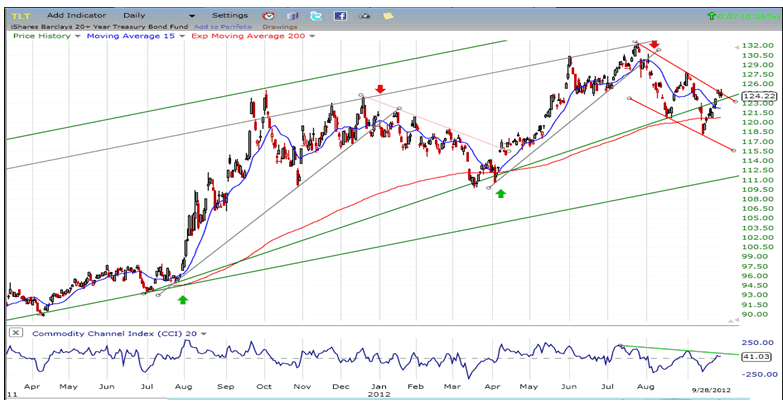Image resolution: width=783 pixels, height=405 pixels.
Task: Click the TLT ticker symbol field
Action: pos(21,16)
